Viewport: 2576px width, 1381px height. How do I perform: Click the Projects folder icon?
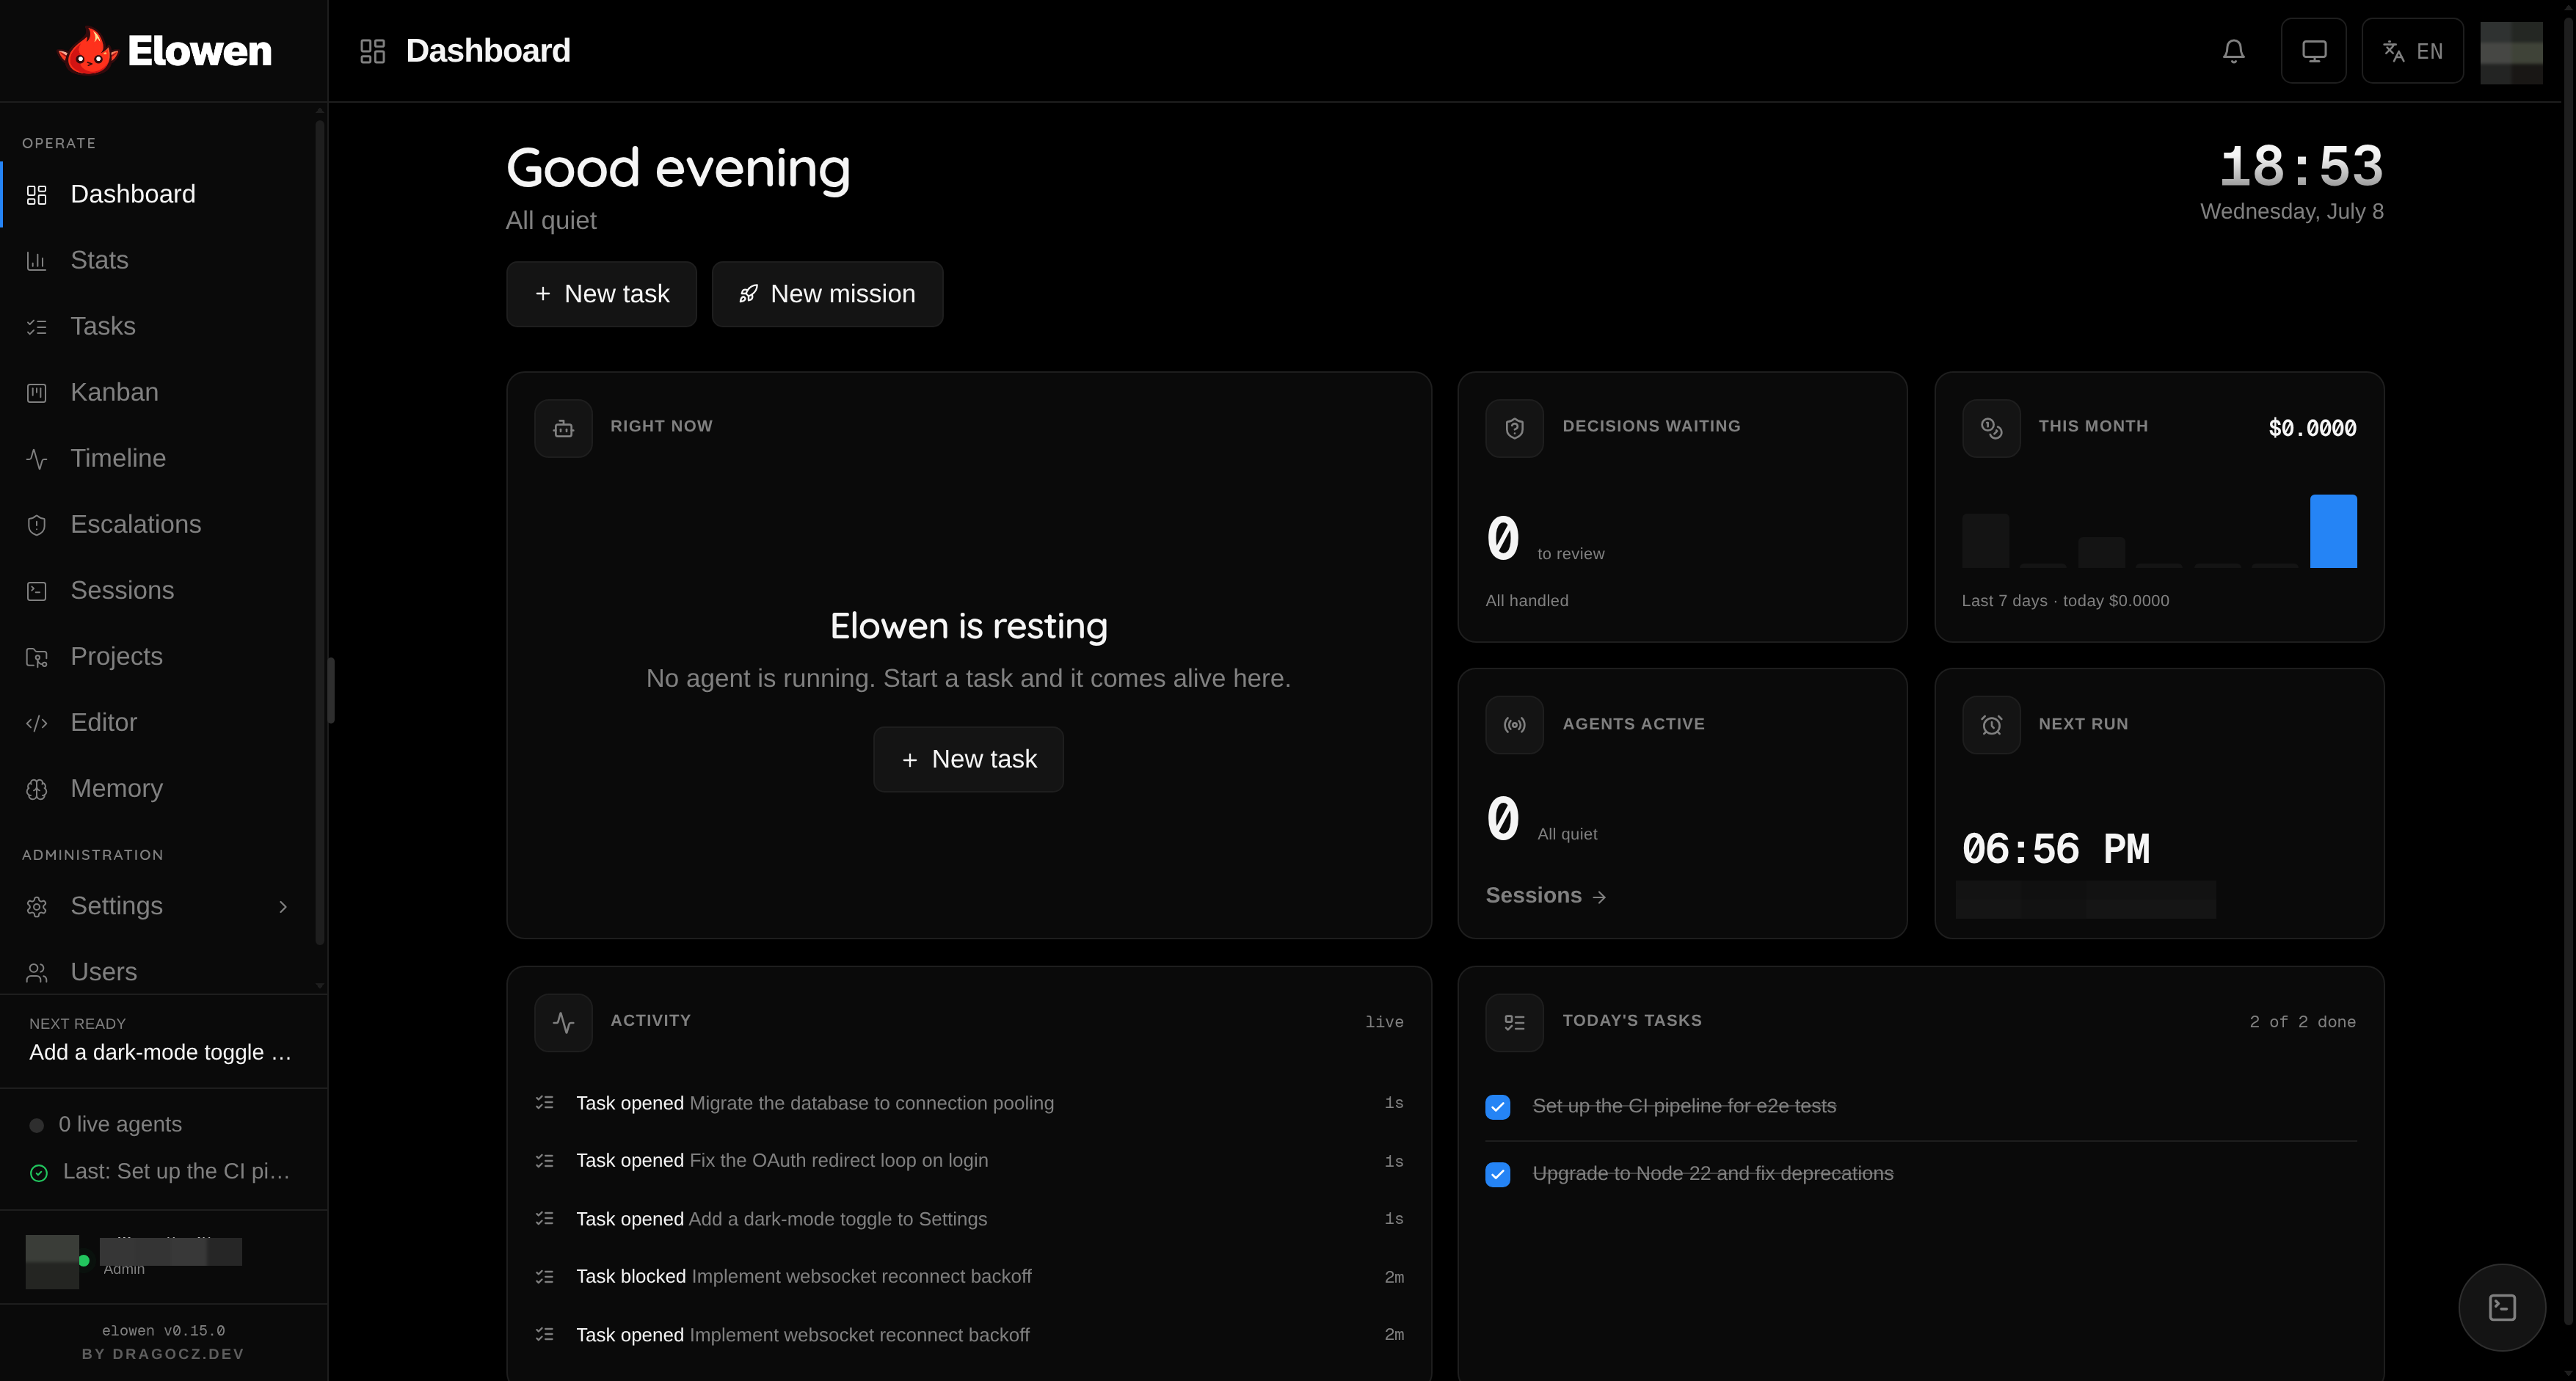[x=37, y=657]
